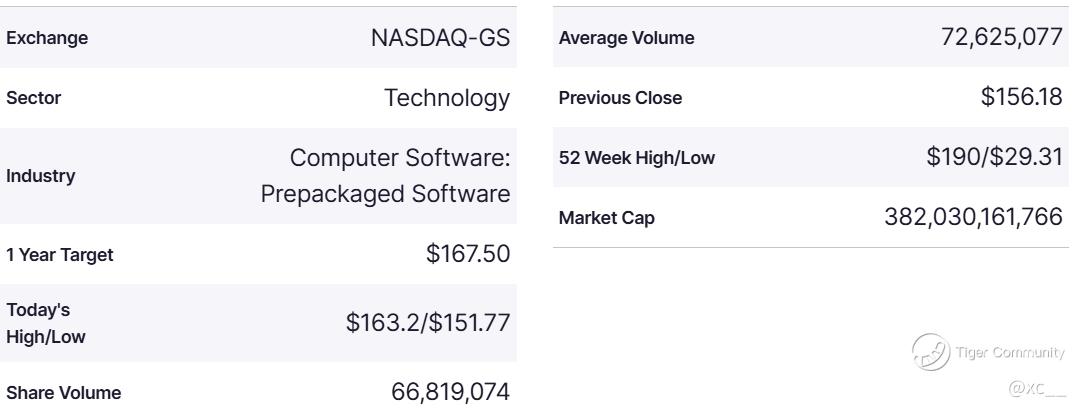Image resolution: width=1087 pixels, height=412 pixels.
Task: Click the 1 Year Target label
Action: pyautogui.click(x=60, y=254)
